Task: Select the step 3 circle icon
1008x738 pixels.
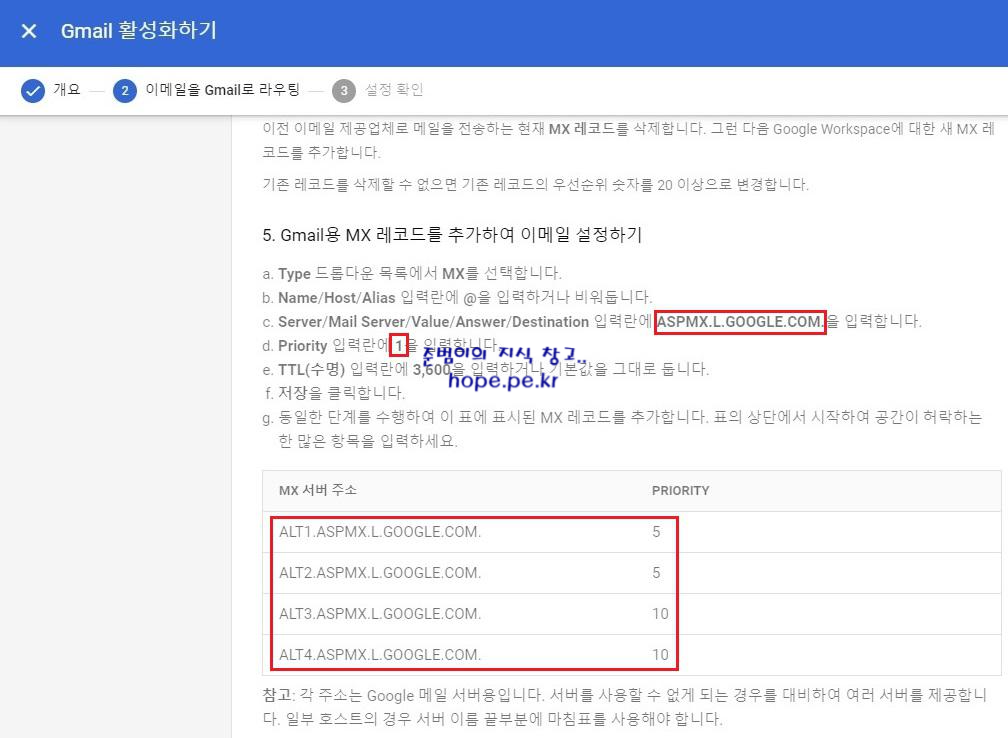Action: coord(344,91)
